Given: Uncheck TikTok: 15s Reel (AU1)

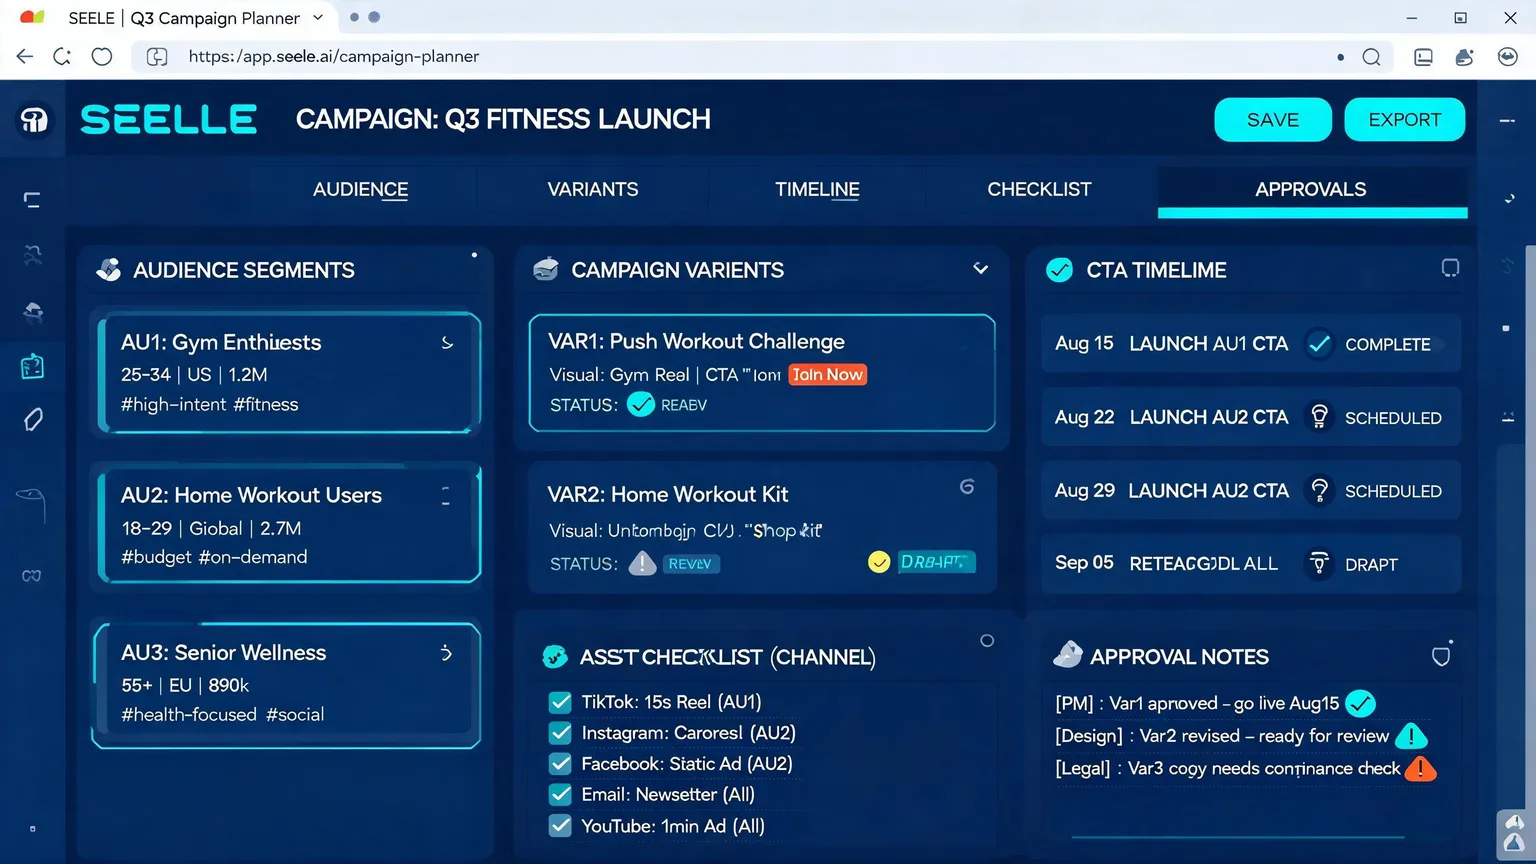Looking at the screenshot, I should 561,702.
